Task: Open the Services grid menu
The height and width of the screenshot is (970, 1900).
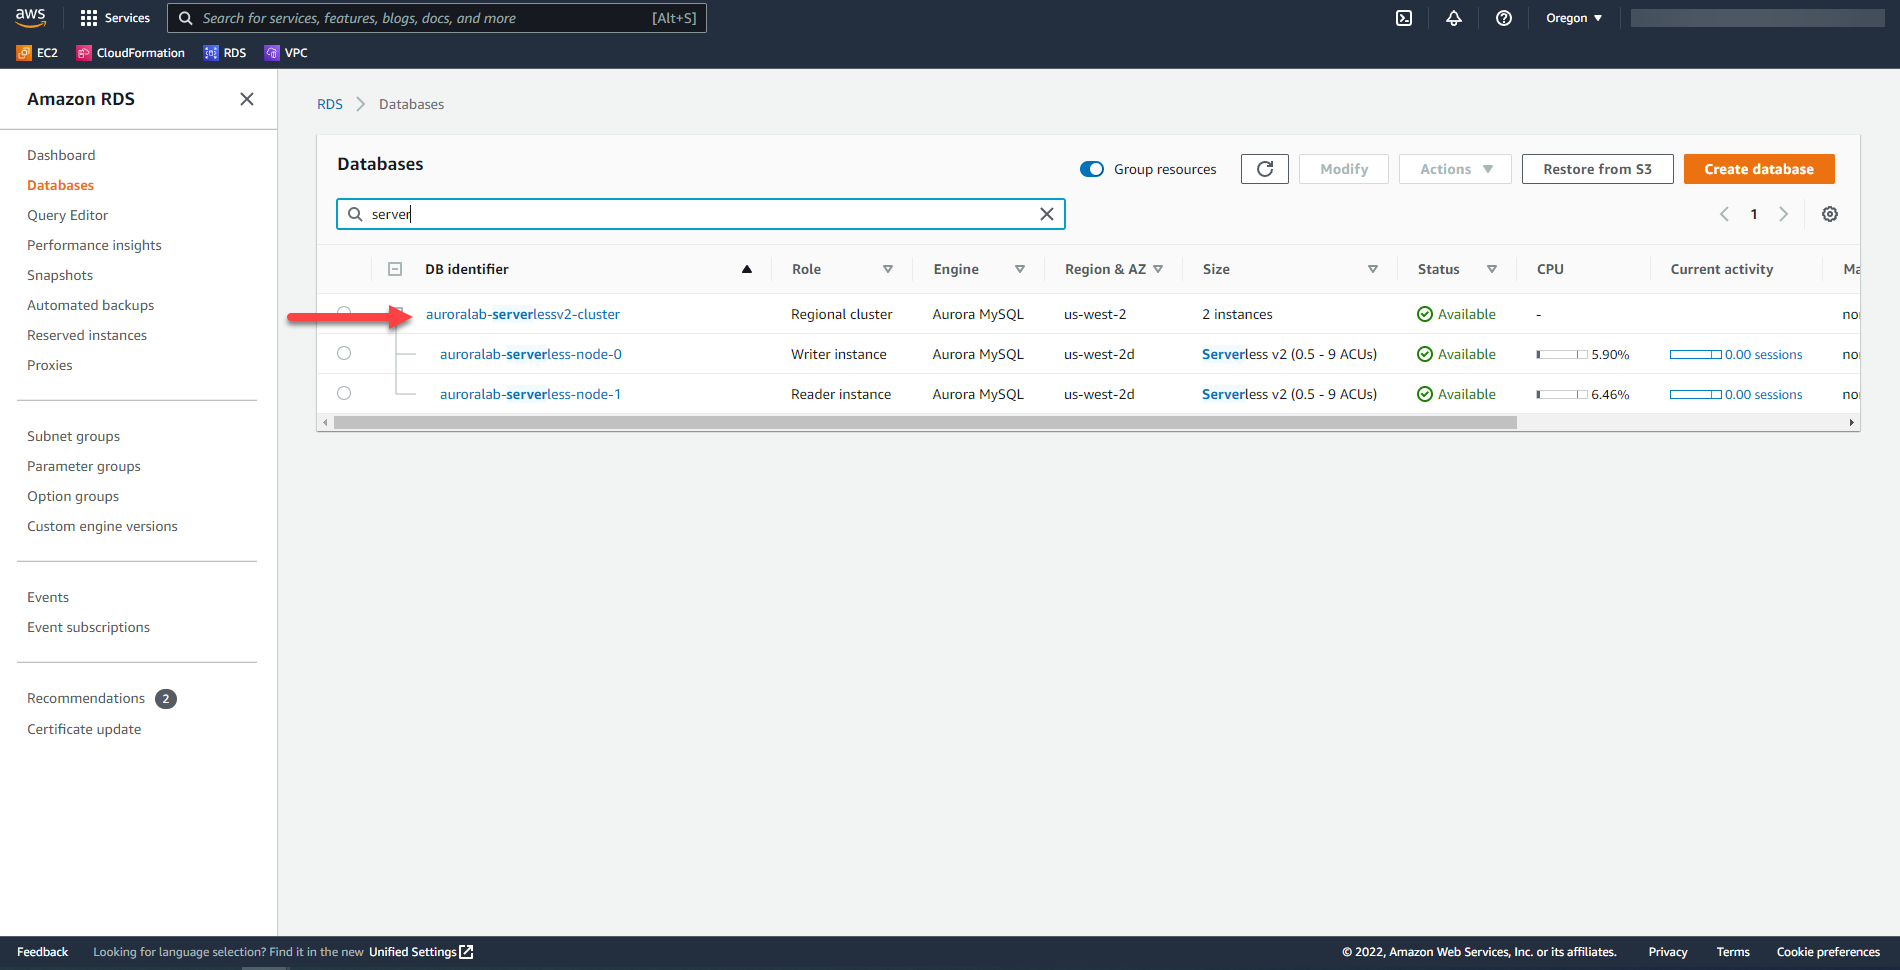Action: (115, 18)
